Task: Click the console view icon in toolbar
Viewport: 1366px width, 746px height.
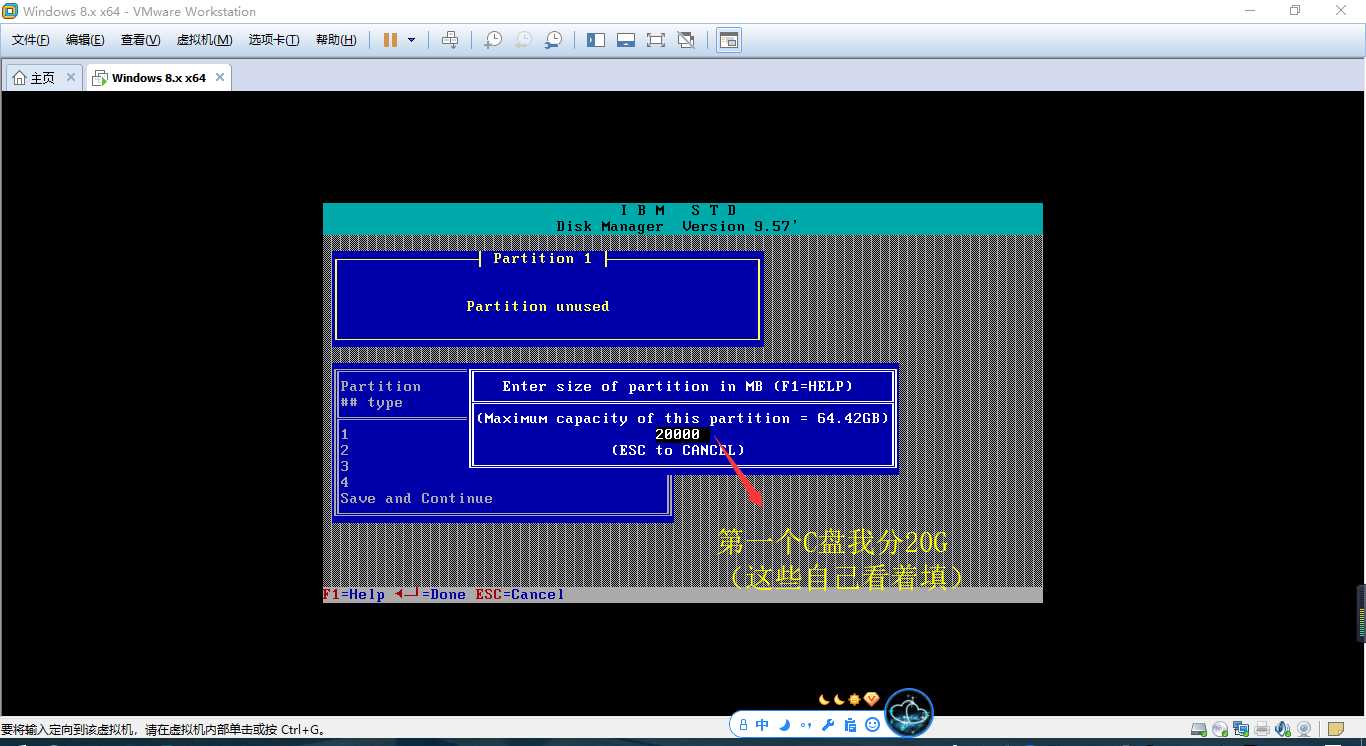Action: (x=729, y=40)
